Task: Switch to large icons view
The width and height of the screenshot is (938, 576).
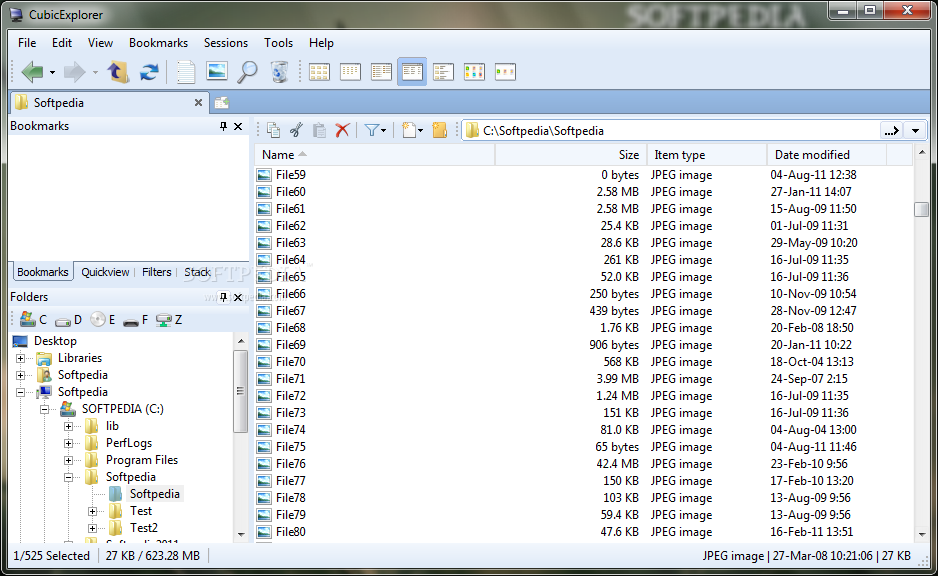Action: pyautogui.click(x=319, y=72)
